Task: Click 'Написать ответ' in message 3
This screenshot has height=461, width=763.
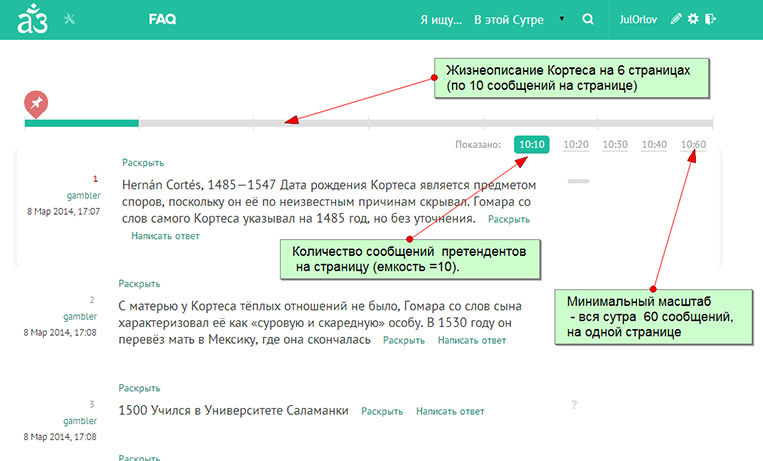Action: click(x=450, y=411)
